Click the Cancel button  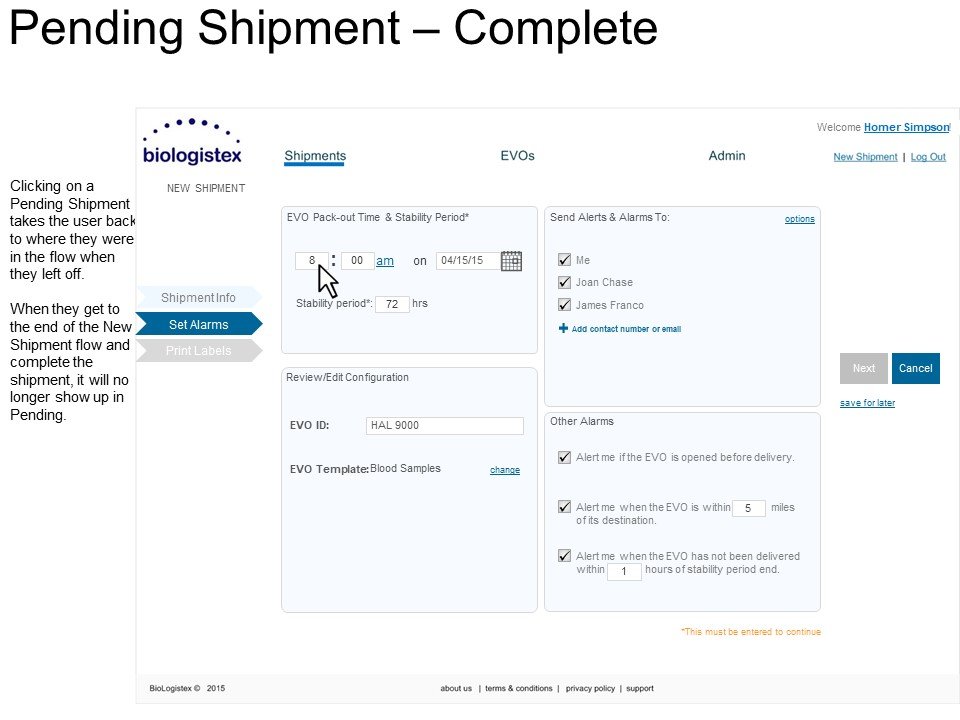(915, 369)
